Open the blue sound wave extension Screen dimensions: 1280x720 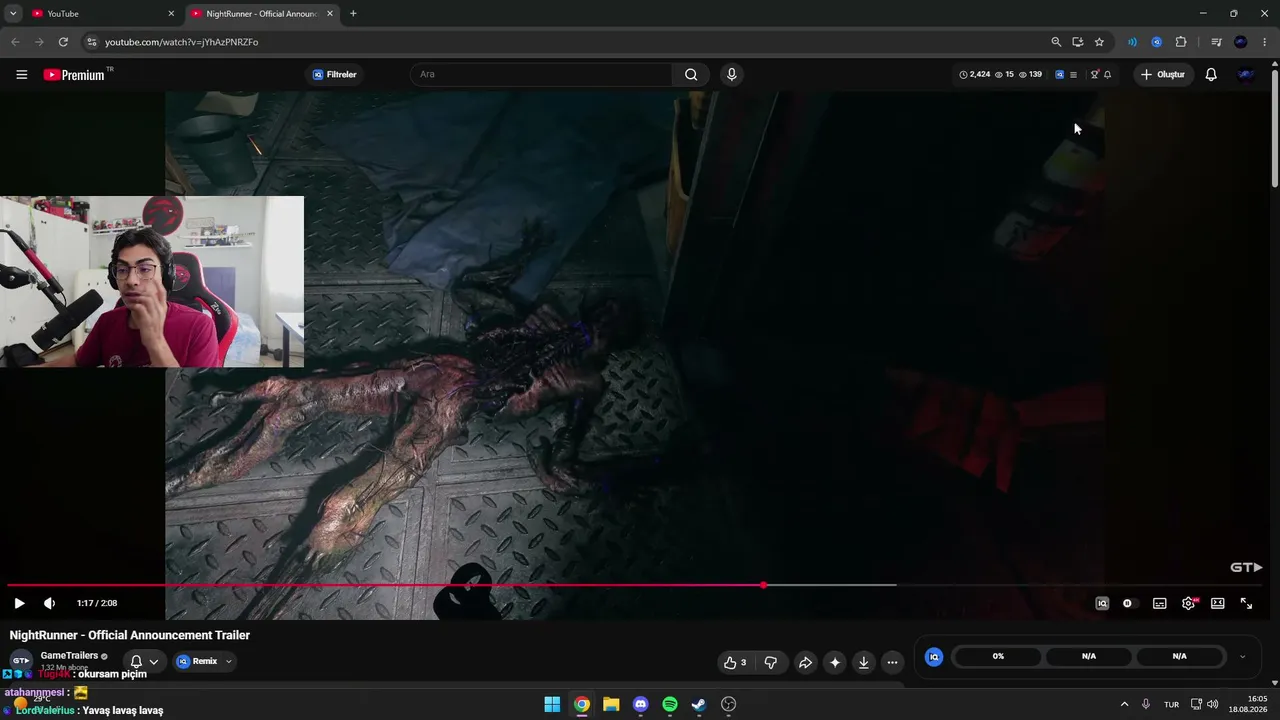1132,42
